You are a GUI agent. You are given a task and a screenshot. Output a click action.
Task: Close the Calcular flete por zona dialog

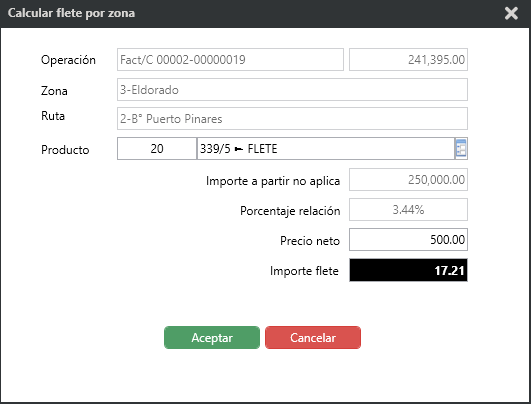[511, 14]
